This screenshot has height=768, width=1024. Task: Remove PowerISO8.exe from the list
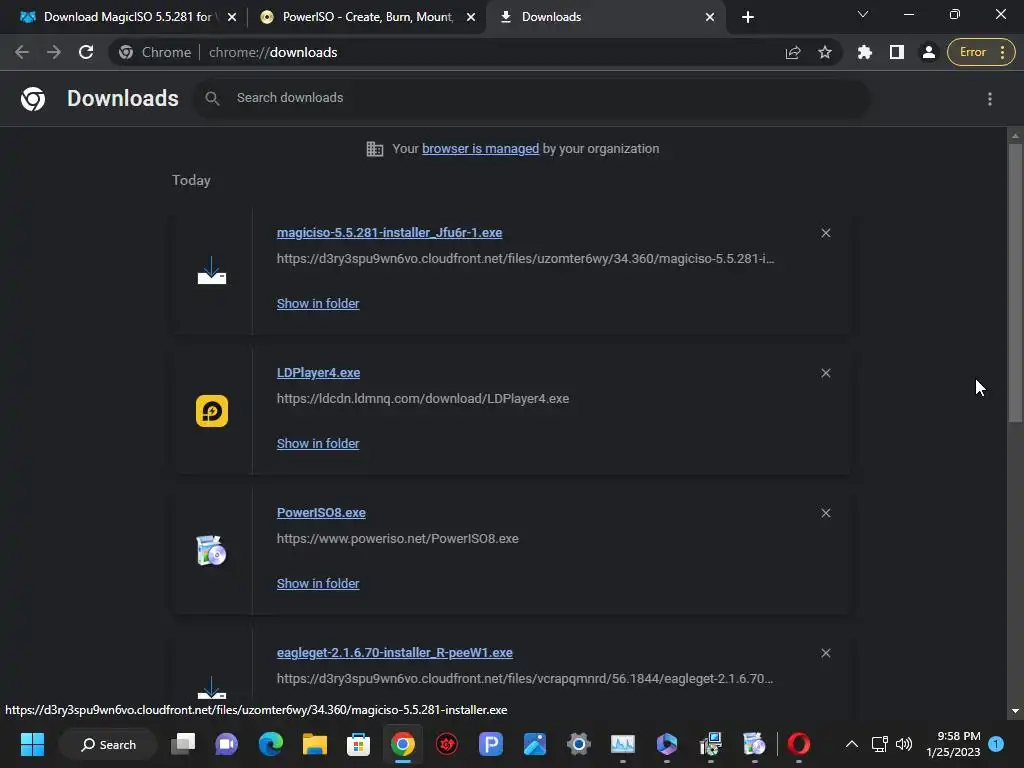pos(826,513)
